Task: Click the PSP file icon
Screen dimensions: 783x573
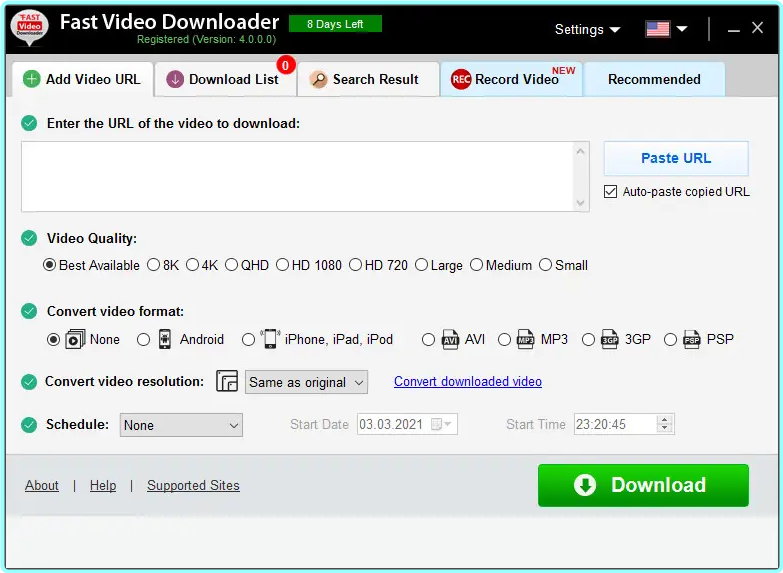Action: click(x=692, y=339)
